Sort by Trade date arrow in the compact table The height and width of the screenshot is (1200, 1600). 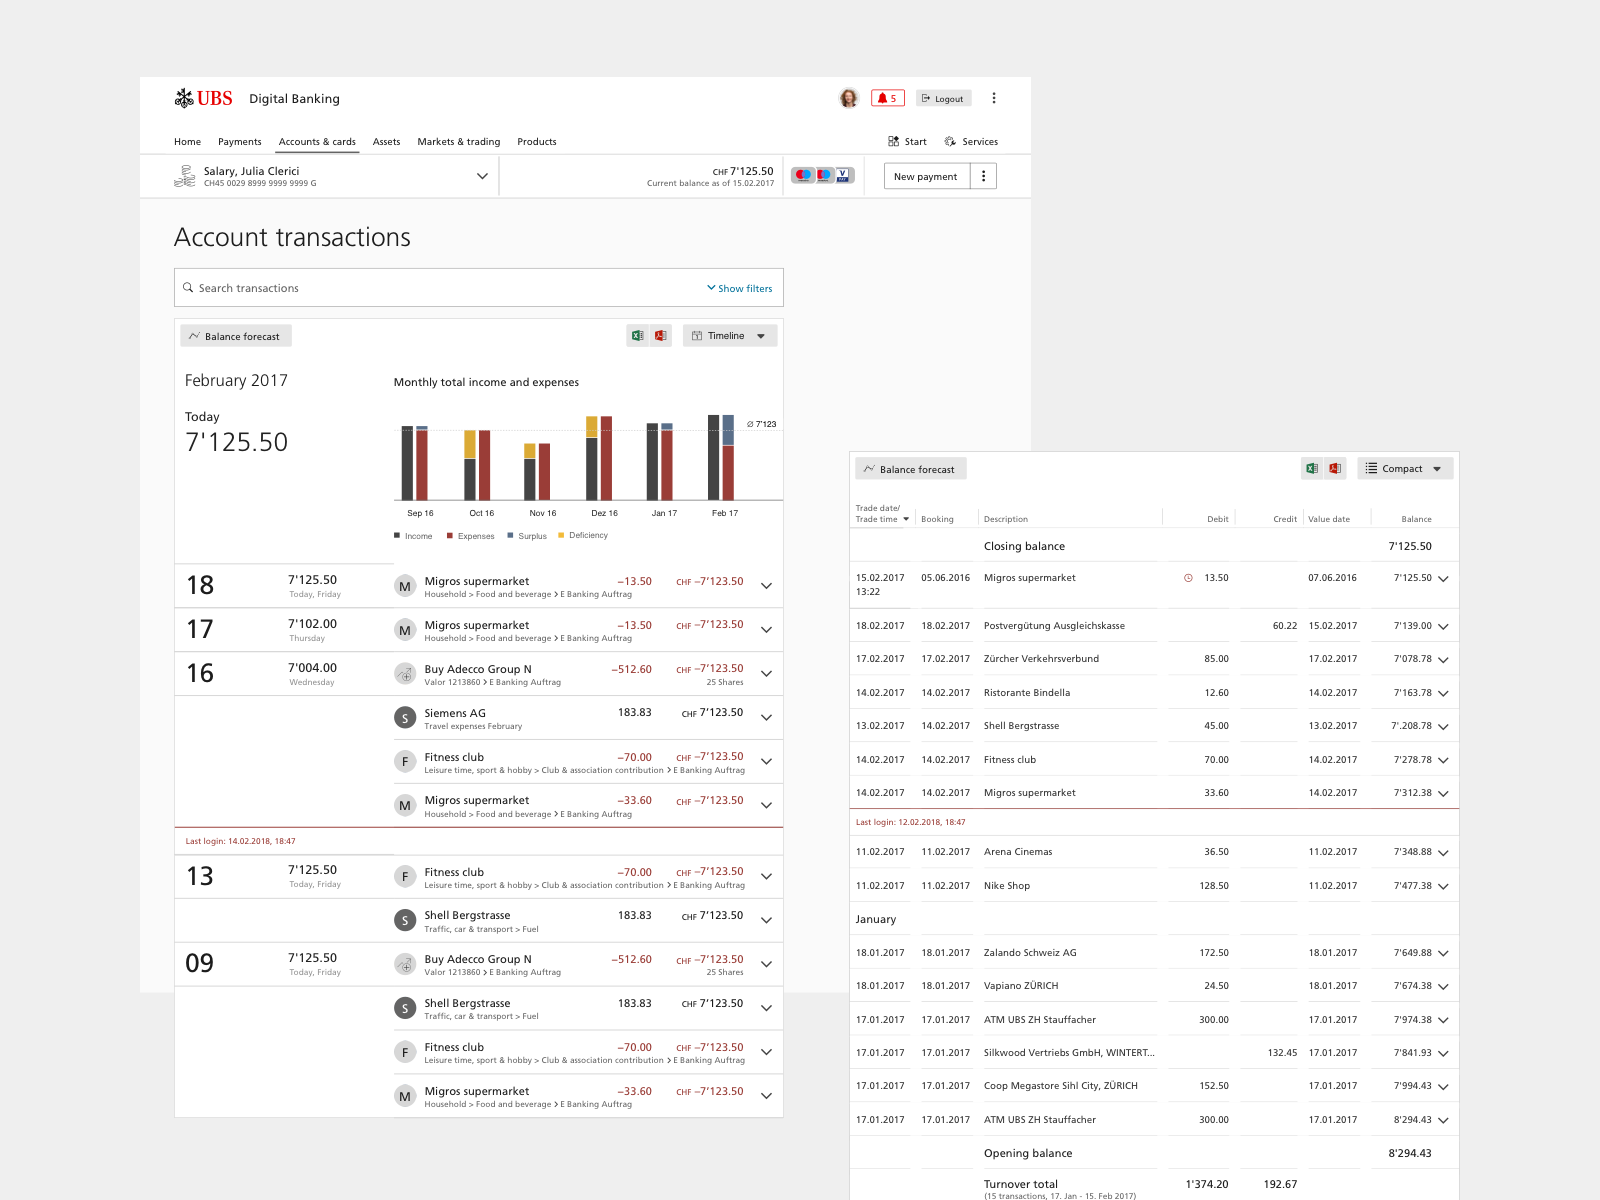906,519
